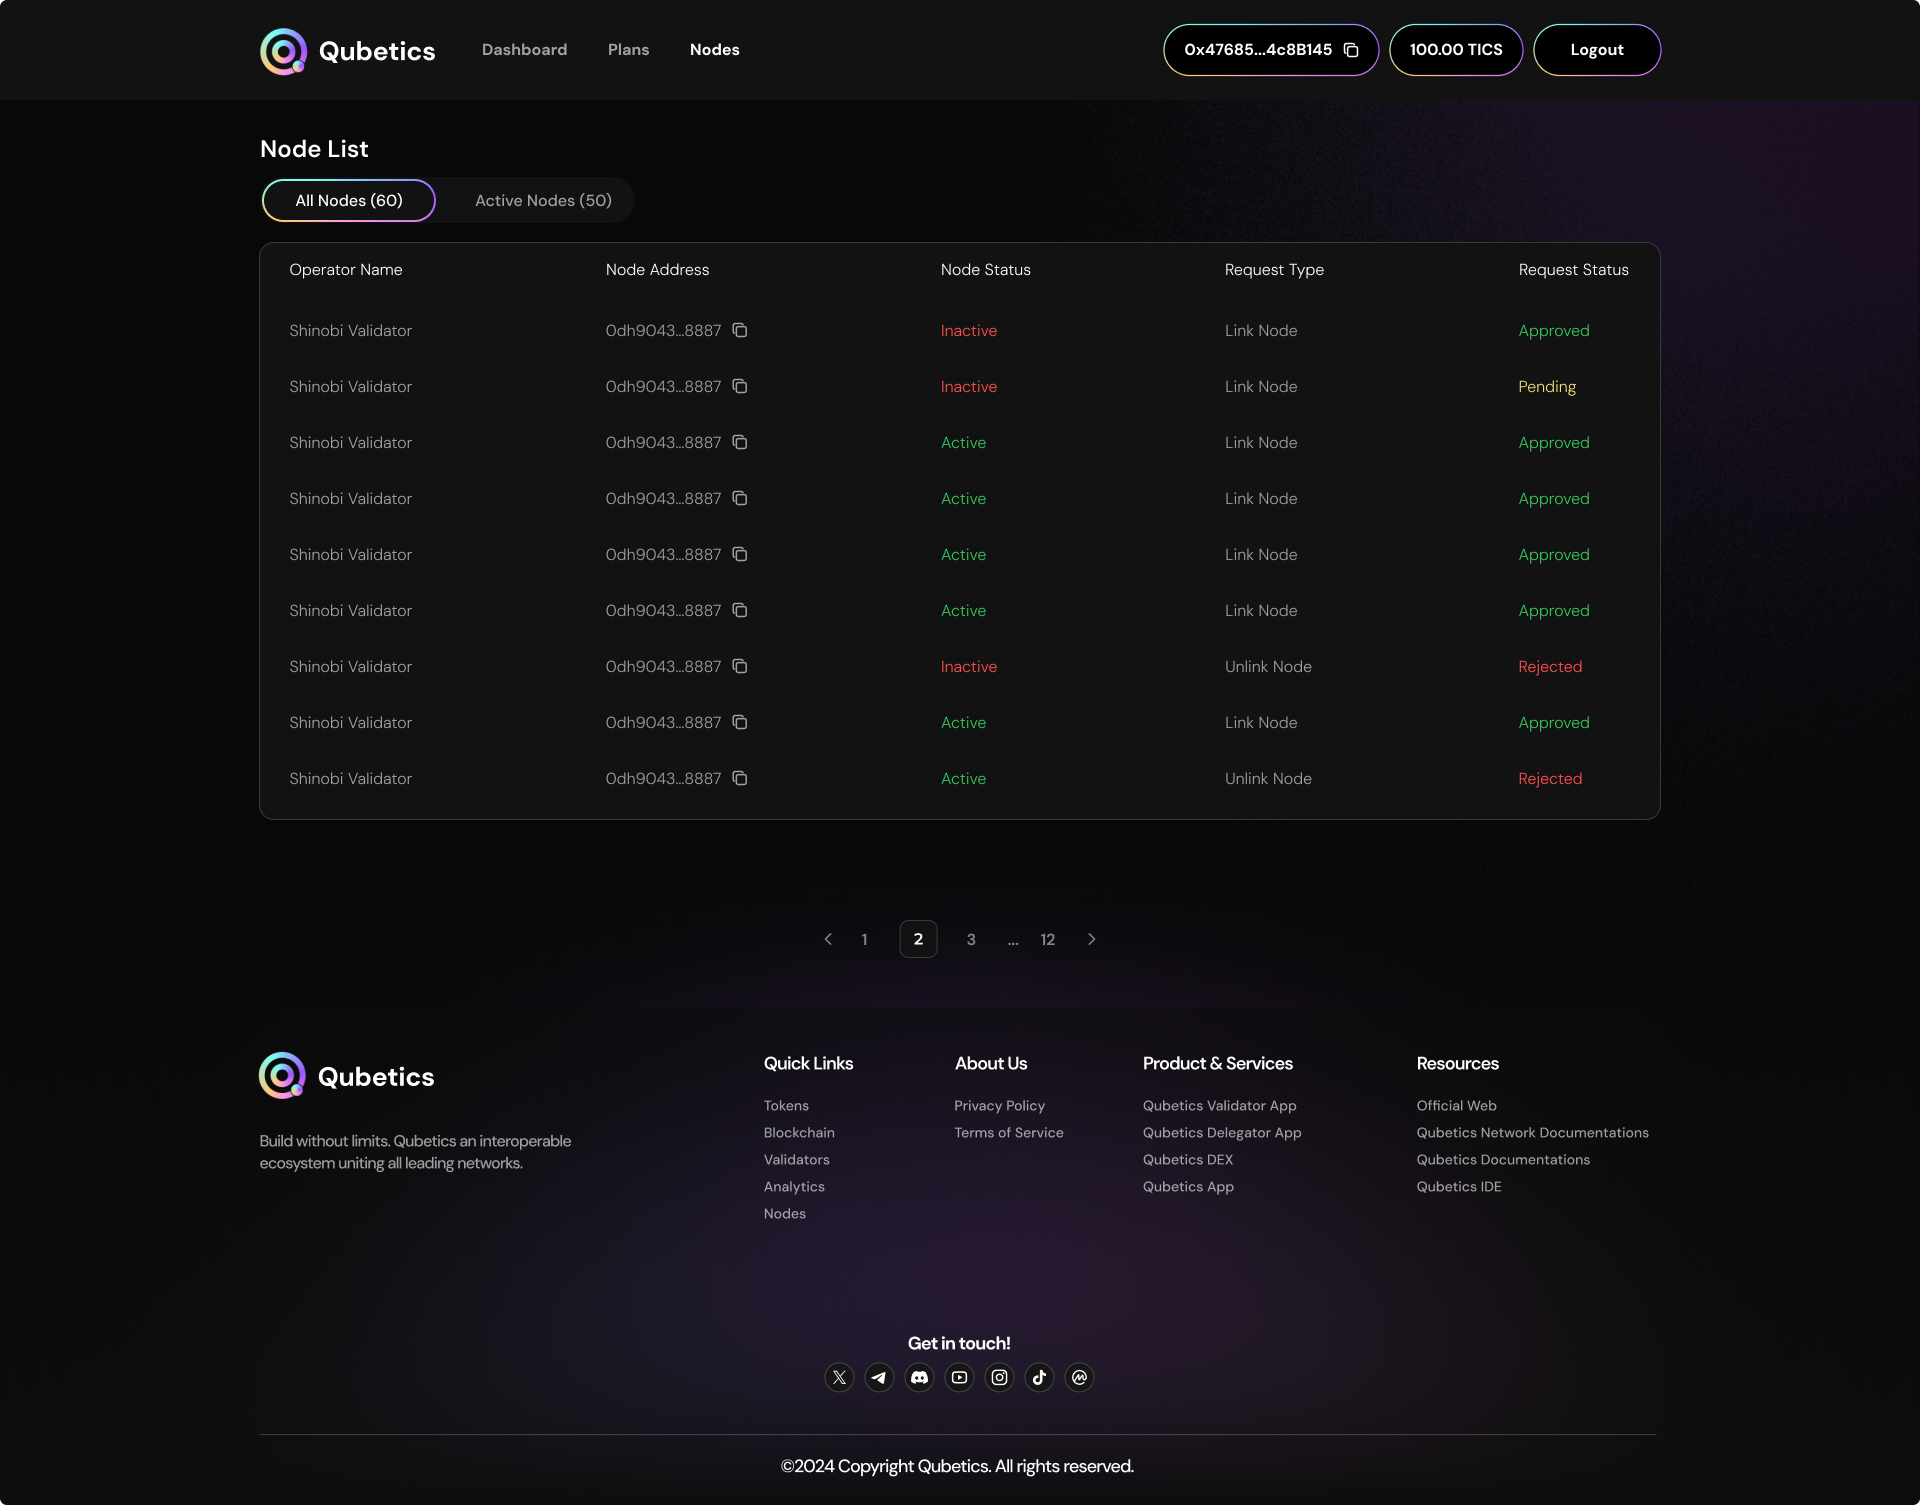Viewport: 1920px width, 1505px height.
Task: Open the Instagram social icon
Action: click(x=999, y=1377)
